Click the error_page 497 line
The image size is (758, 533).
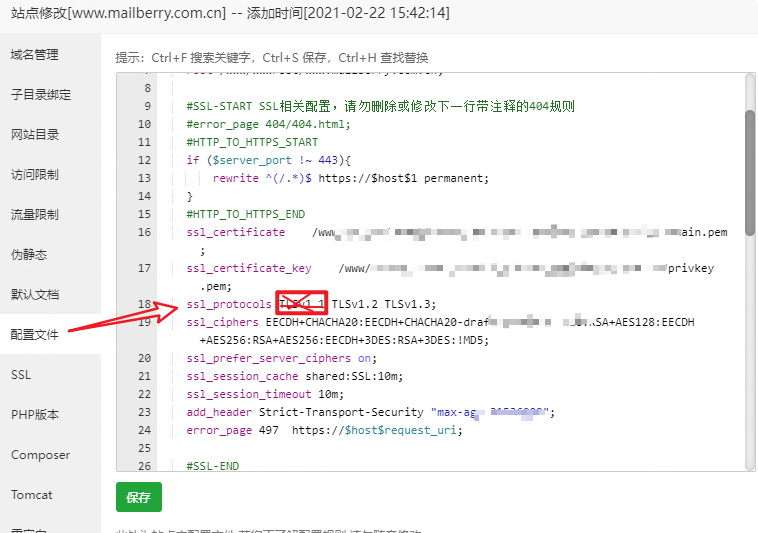(324, 430)
